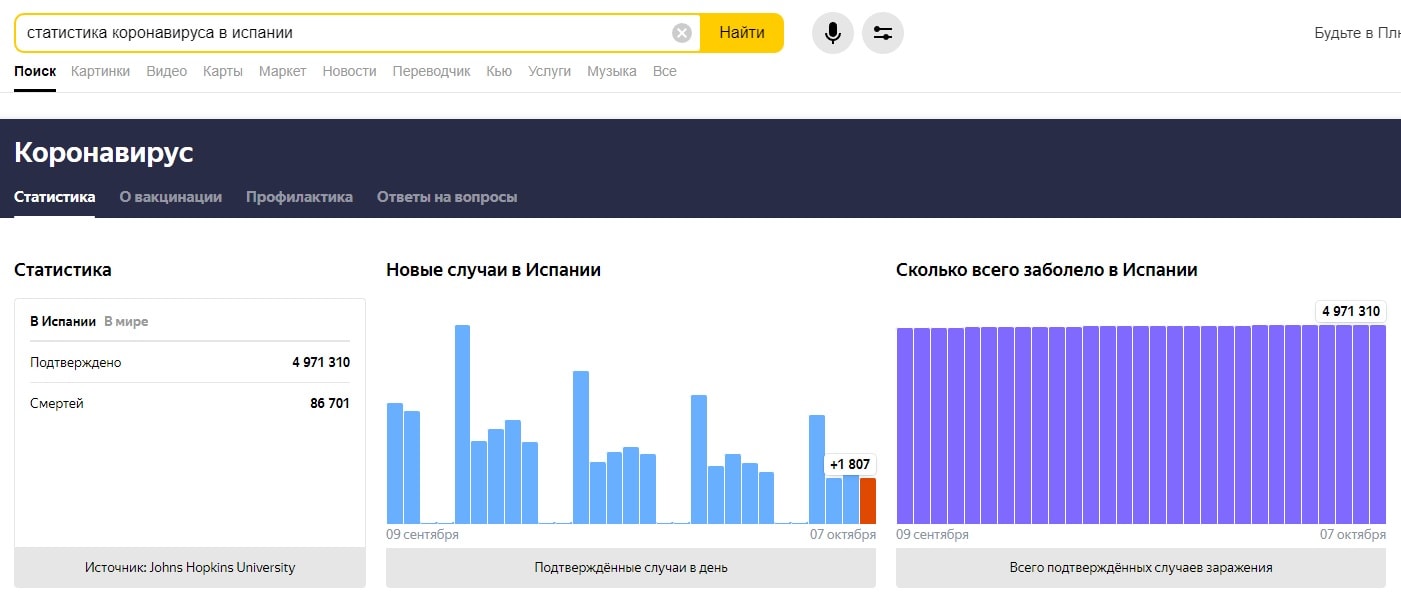
Task: Open the Новости tab
Action: [349, 71]
